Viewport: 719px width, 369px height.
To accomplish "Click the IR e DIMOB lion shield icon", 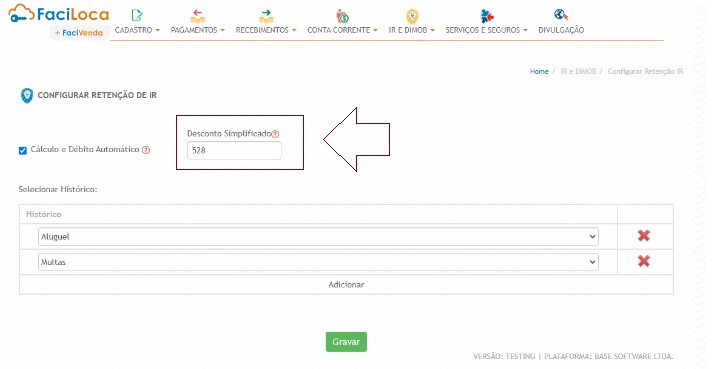I will point(412,16).
